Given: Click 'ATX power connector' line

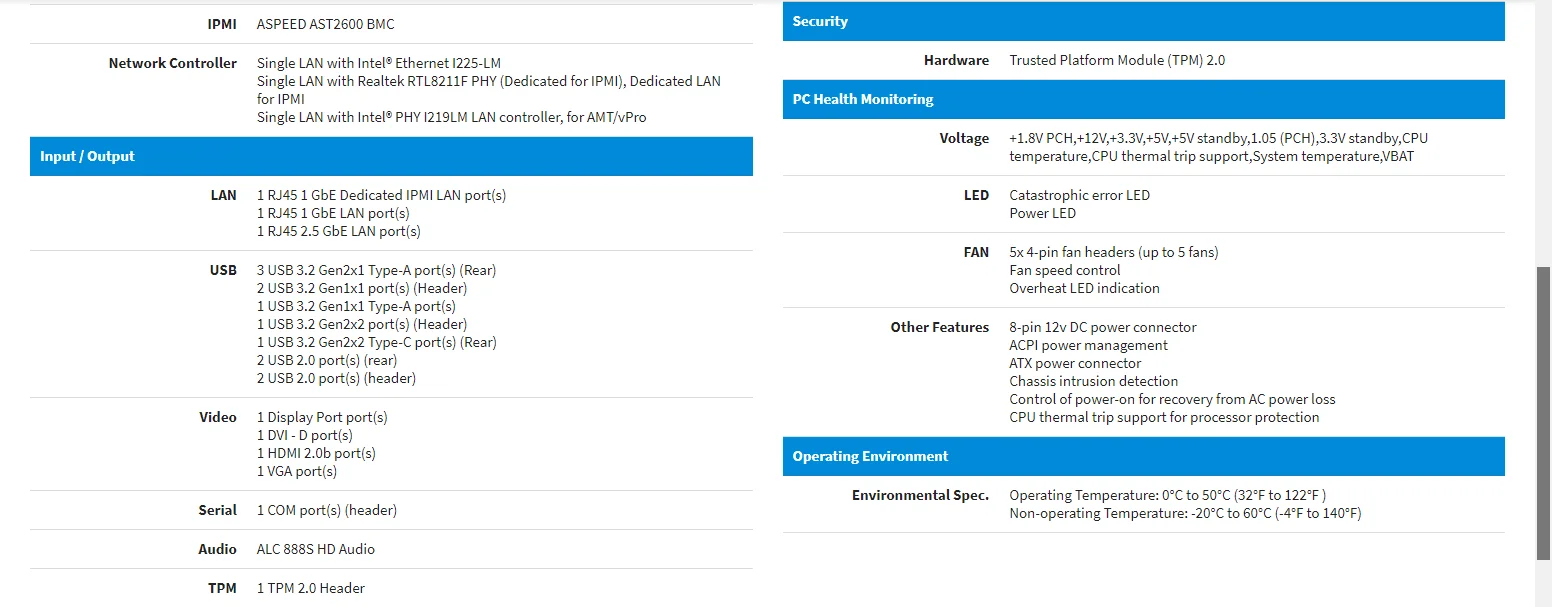Looking at the screenshot, I should pos(1075,363).
